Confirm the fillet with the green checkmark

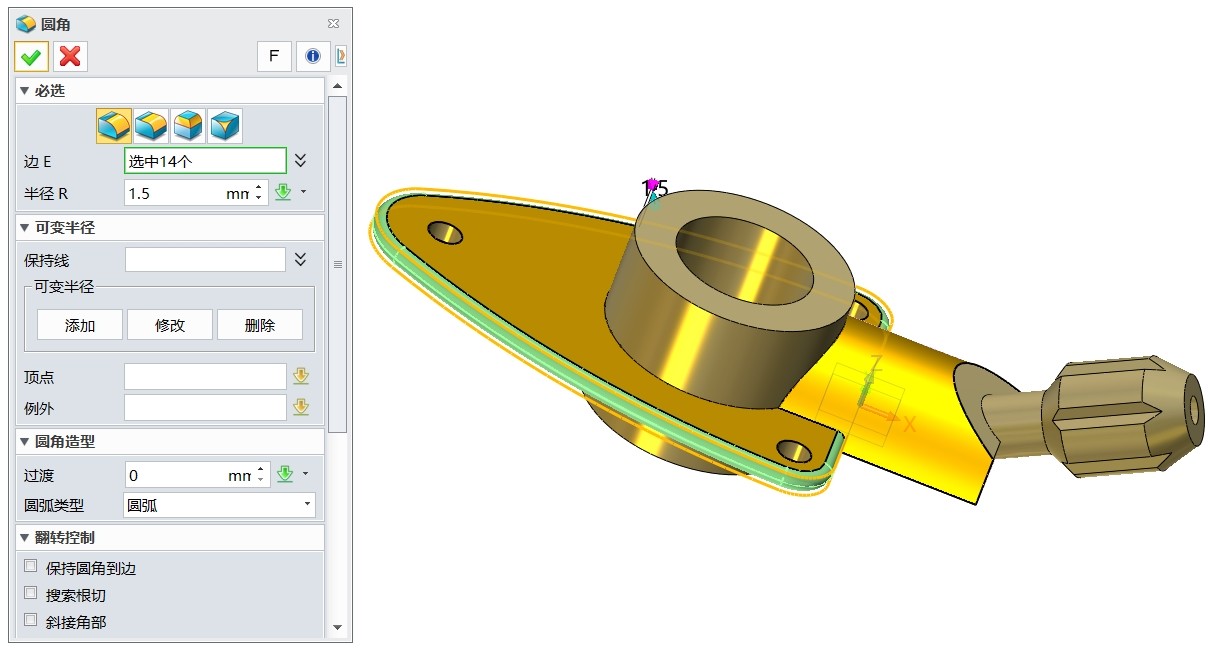point(31,56)
